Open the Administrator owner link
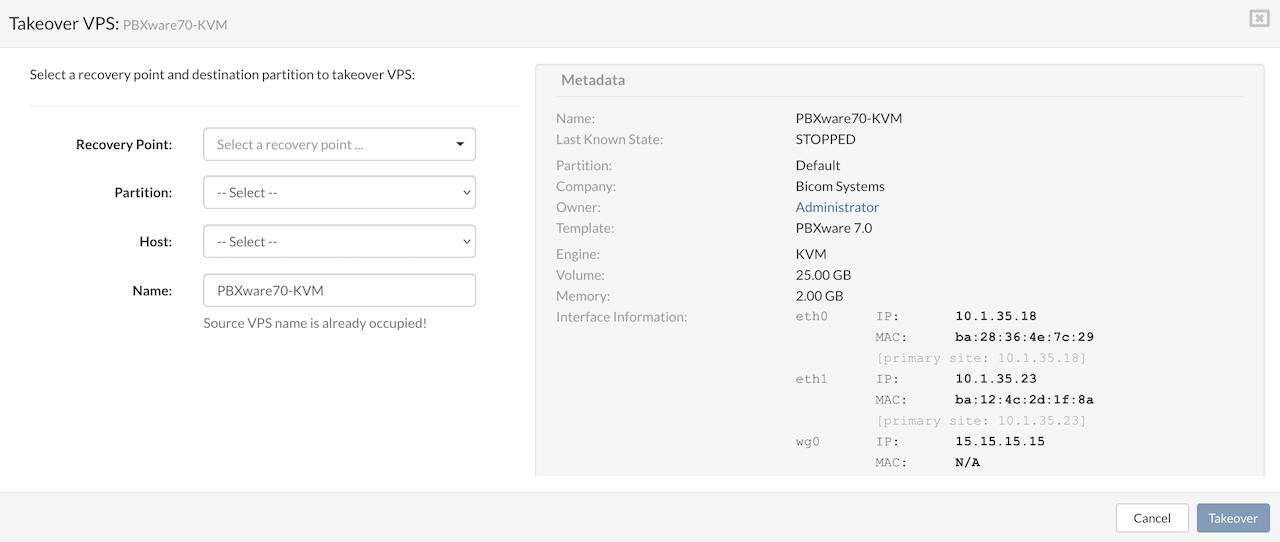Image resolution: width=1280 pixels, height=542 pixels. (x=837, y=207)
